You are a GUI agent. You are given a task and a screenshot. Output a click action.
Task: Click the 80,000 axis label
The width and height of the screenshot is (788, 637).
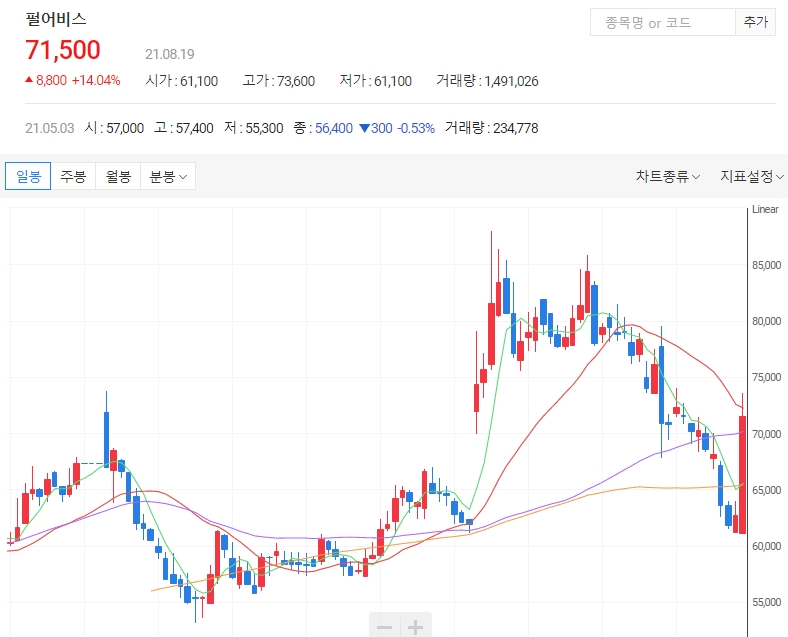click(766, 321)
